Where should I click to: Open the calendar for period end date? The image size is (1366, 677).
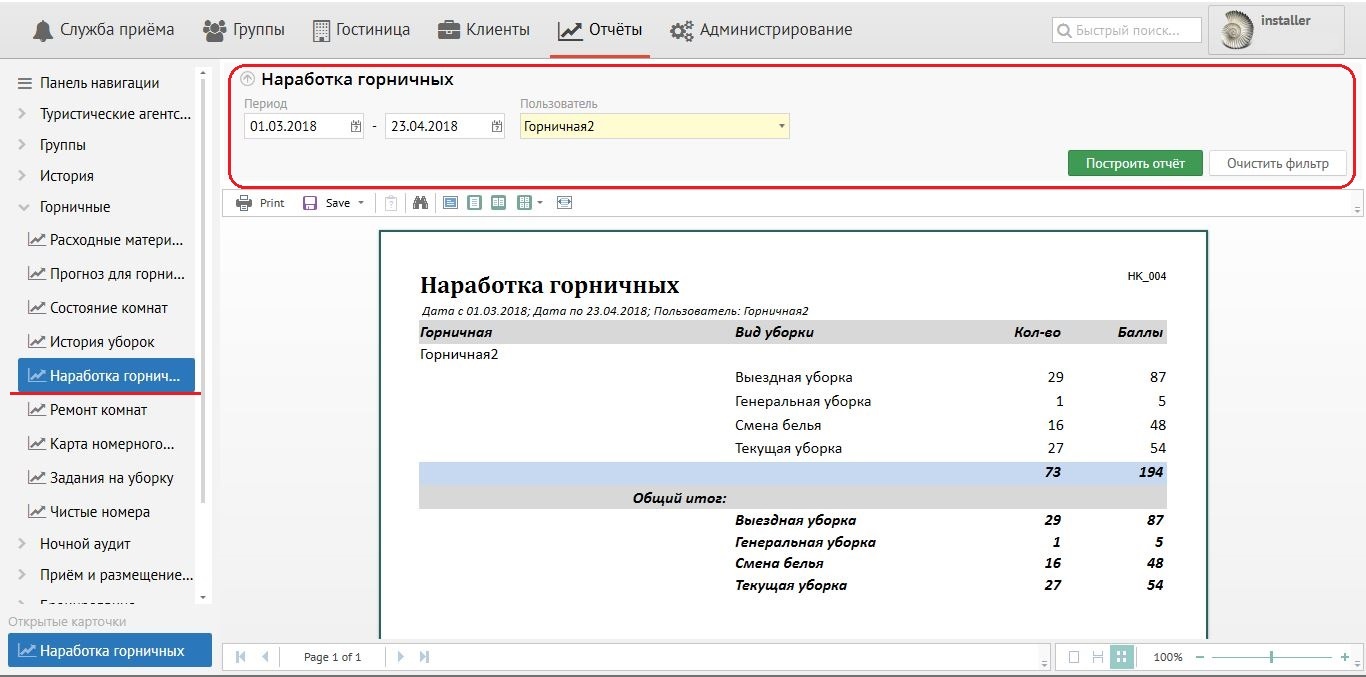tap(497, 127)
